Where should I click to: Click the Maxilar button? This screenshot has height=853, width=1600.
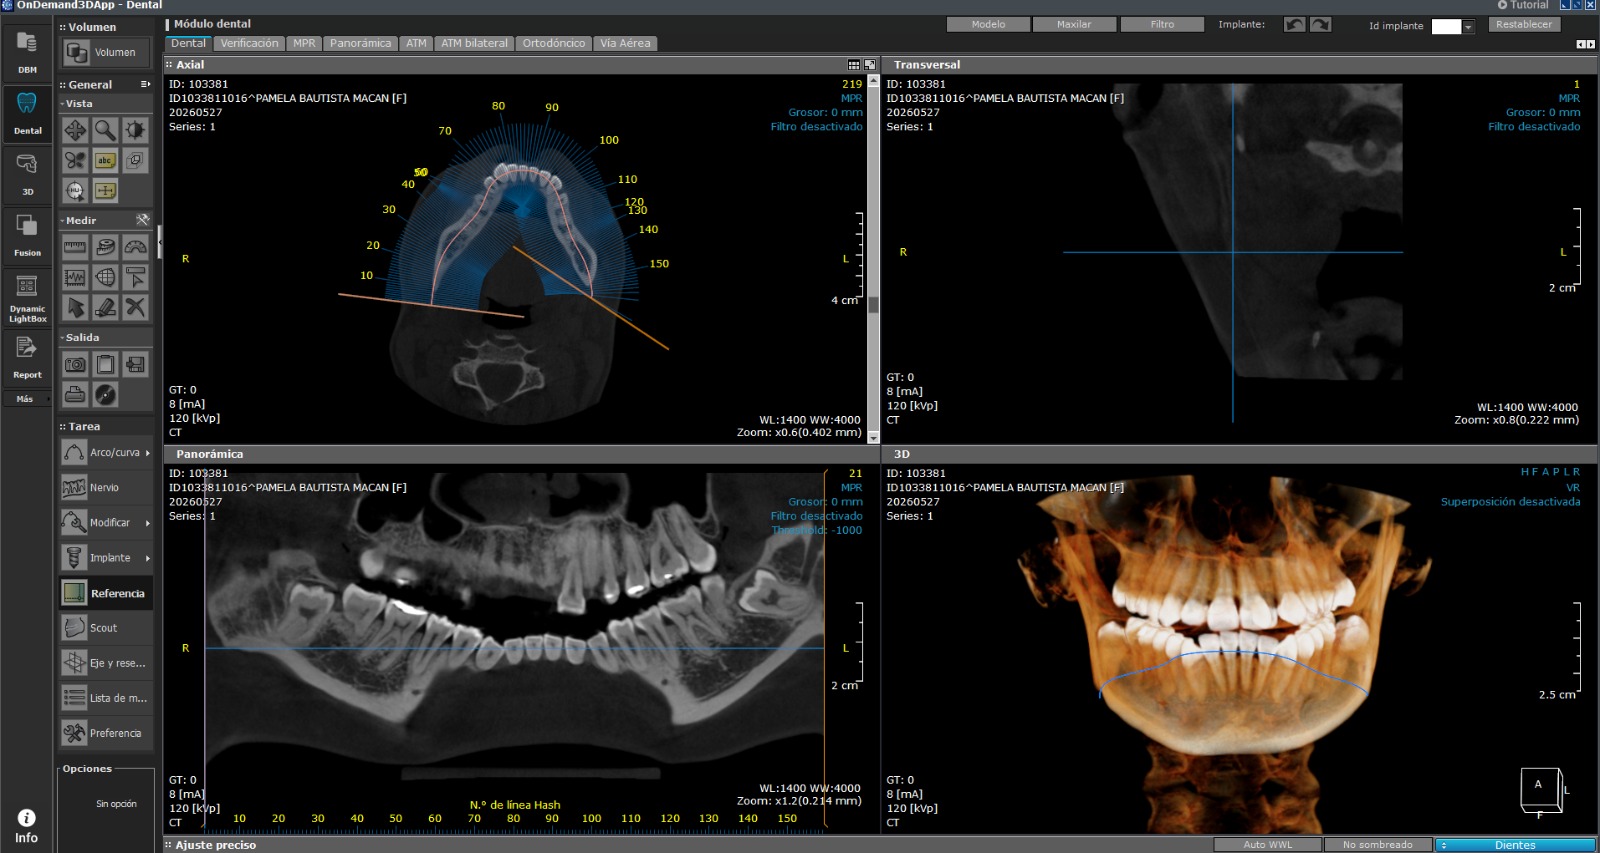click(x=1074, y=24)
